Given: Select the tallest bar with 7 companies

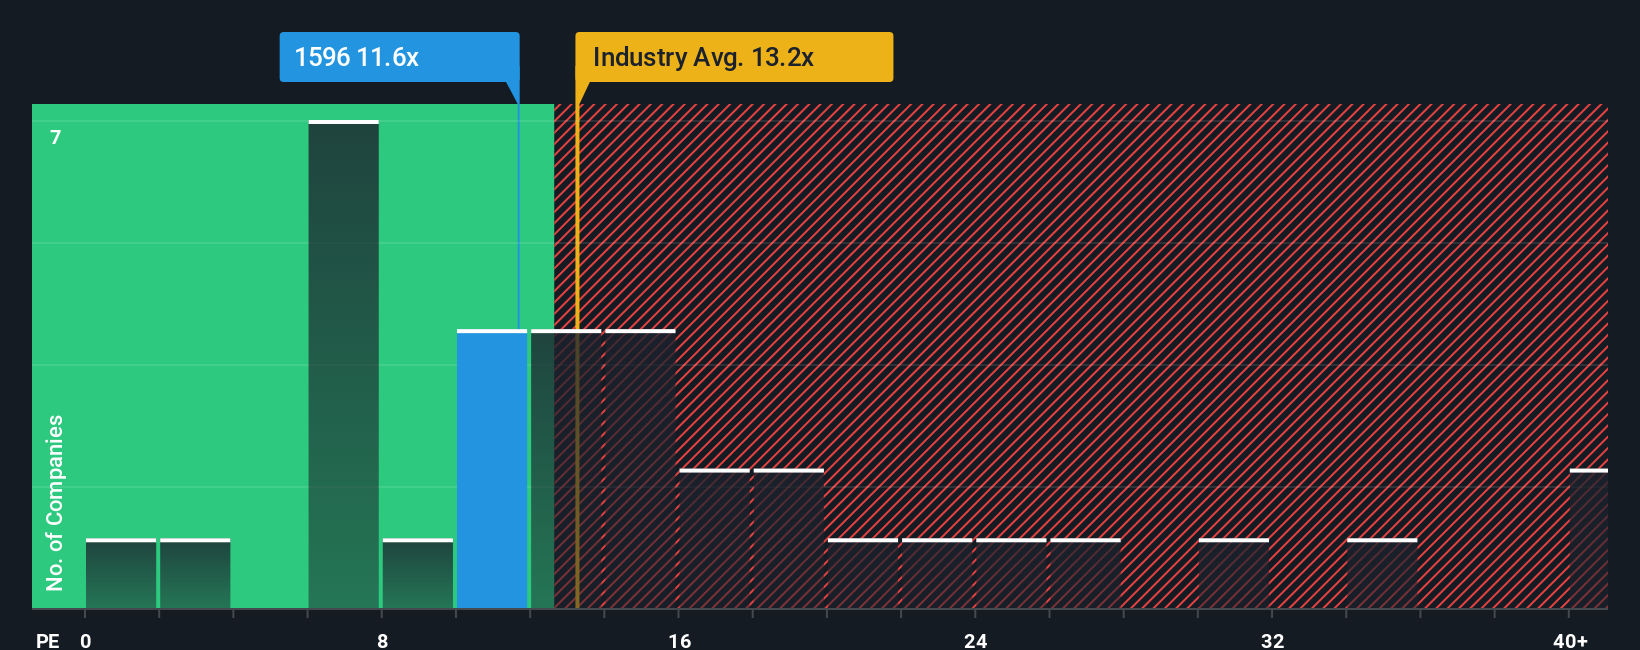Looking at the screenshot, I should pos(344,364).
